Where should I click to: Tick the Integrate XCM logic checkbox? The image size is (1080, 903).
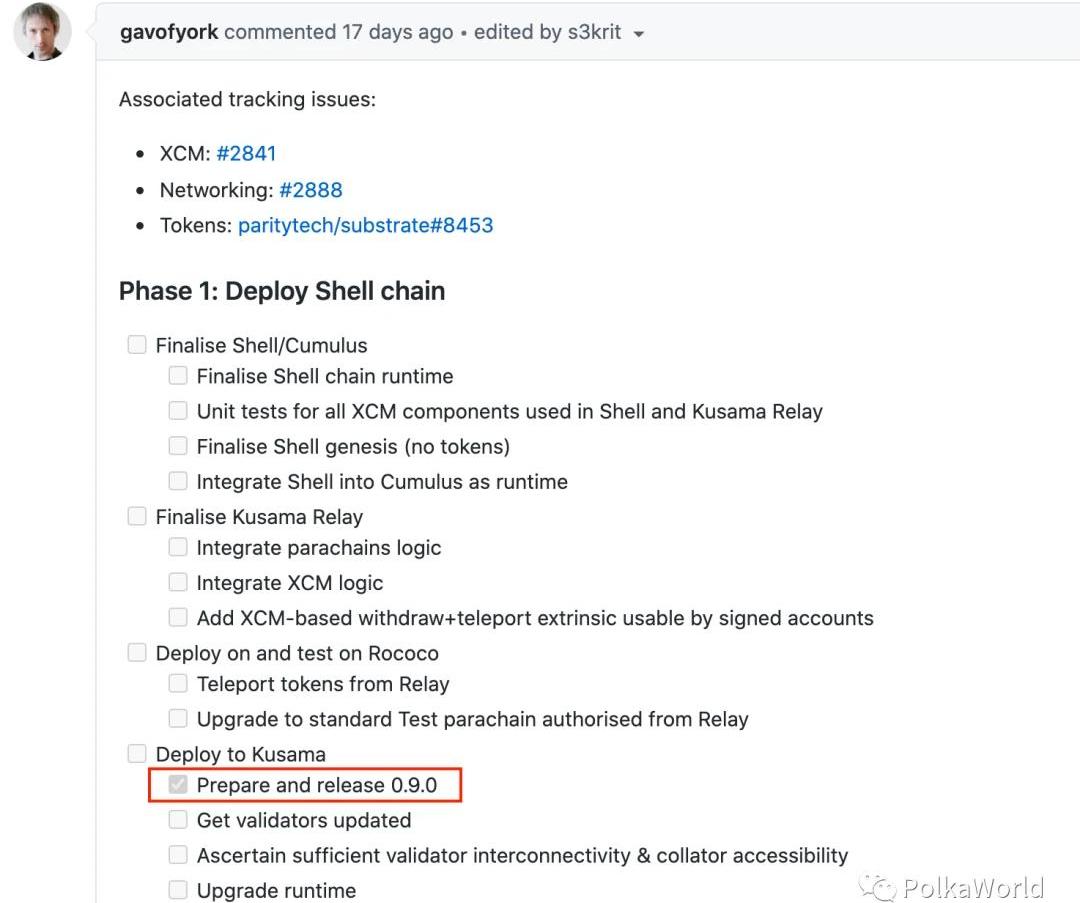point(178,583)
